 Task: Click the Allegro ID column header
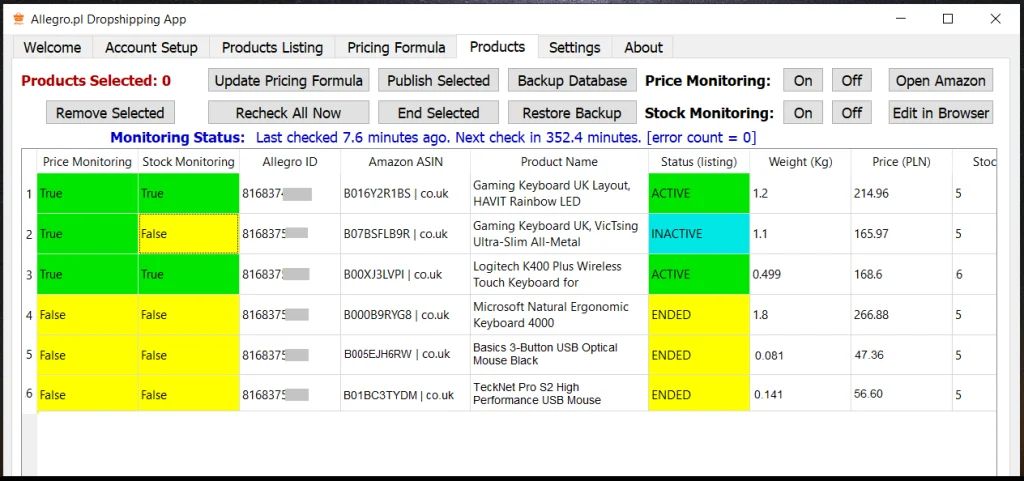(290, 161)
